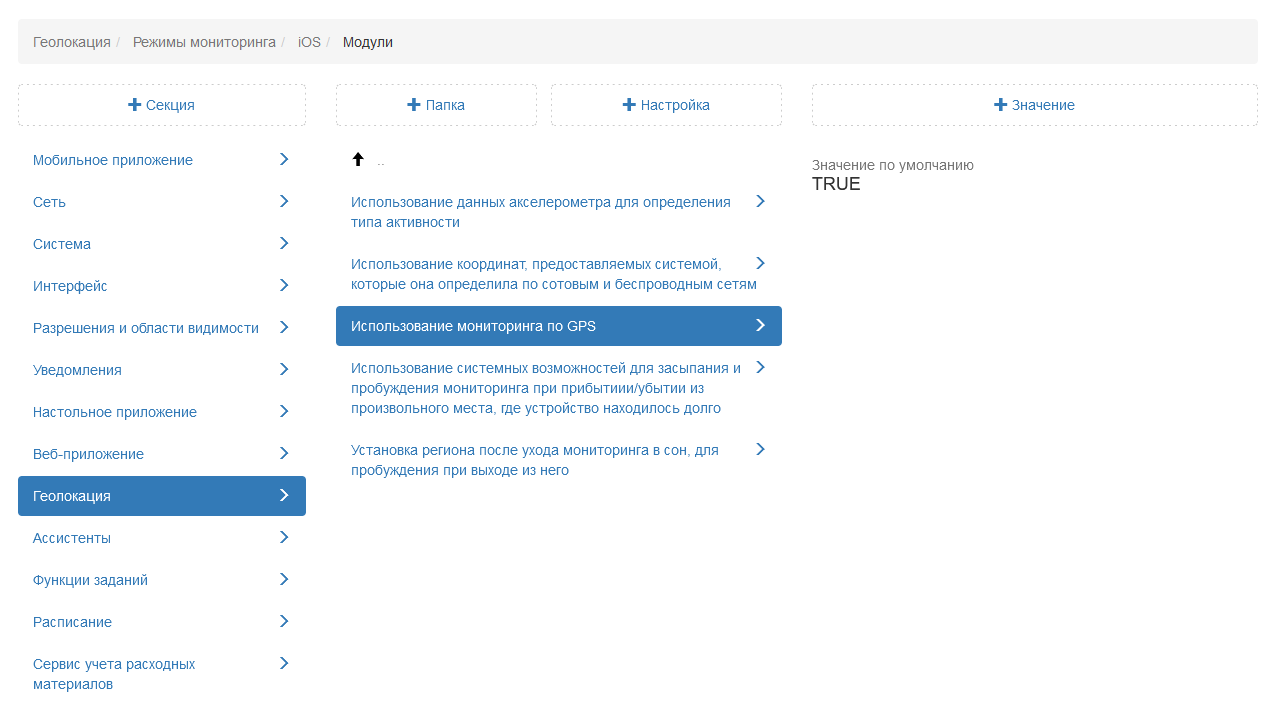The image size is (1276, 718).
Task: Open setting about cellular and wireless coordinates
Action: tap(553, 274)
